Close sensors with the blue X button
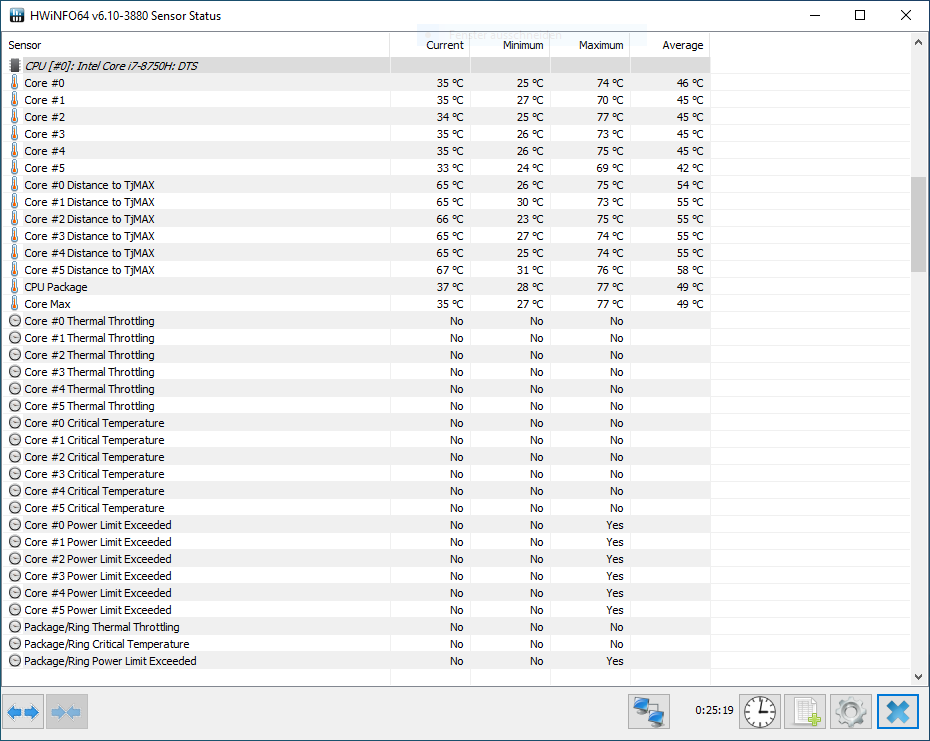This screenshot has width=930, height=741. pyautogui.click(x=897, y=711)
